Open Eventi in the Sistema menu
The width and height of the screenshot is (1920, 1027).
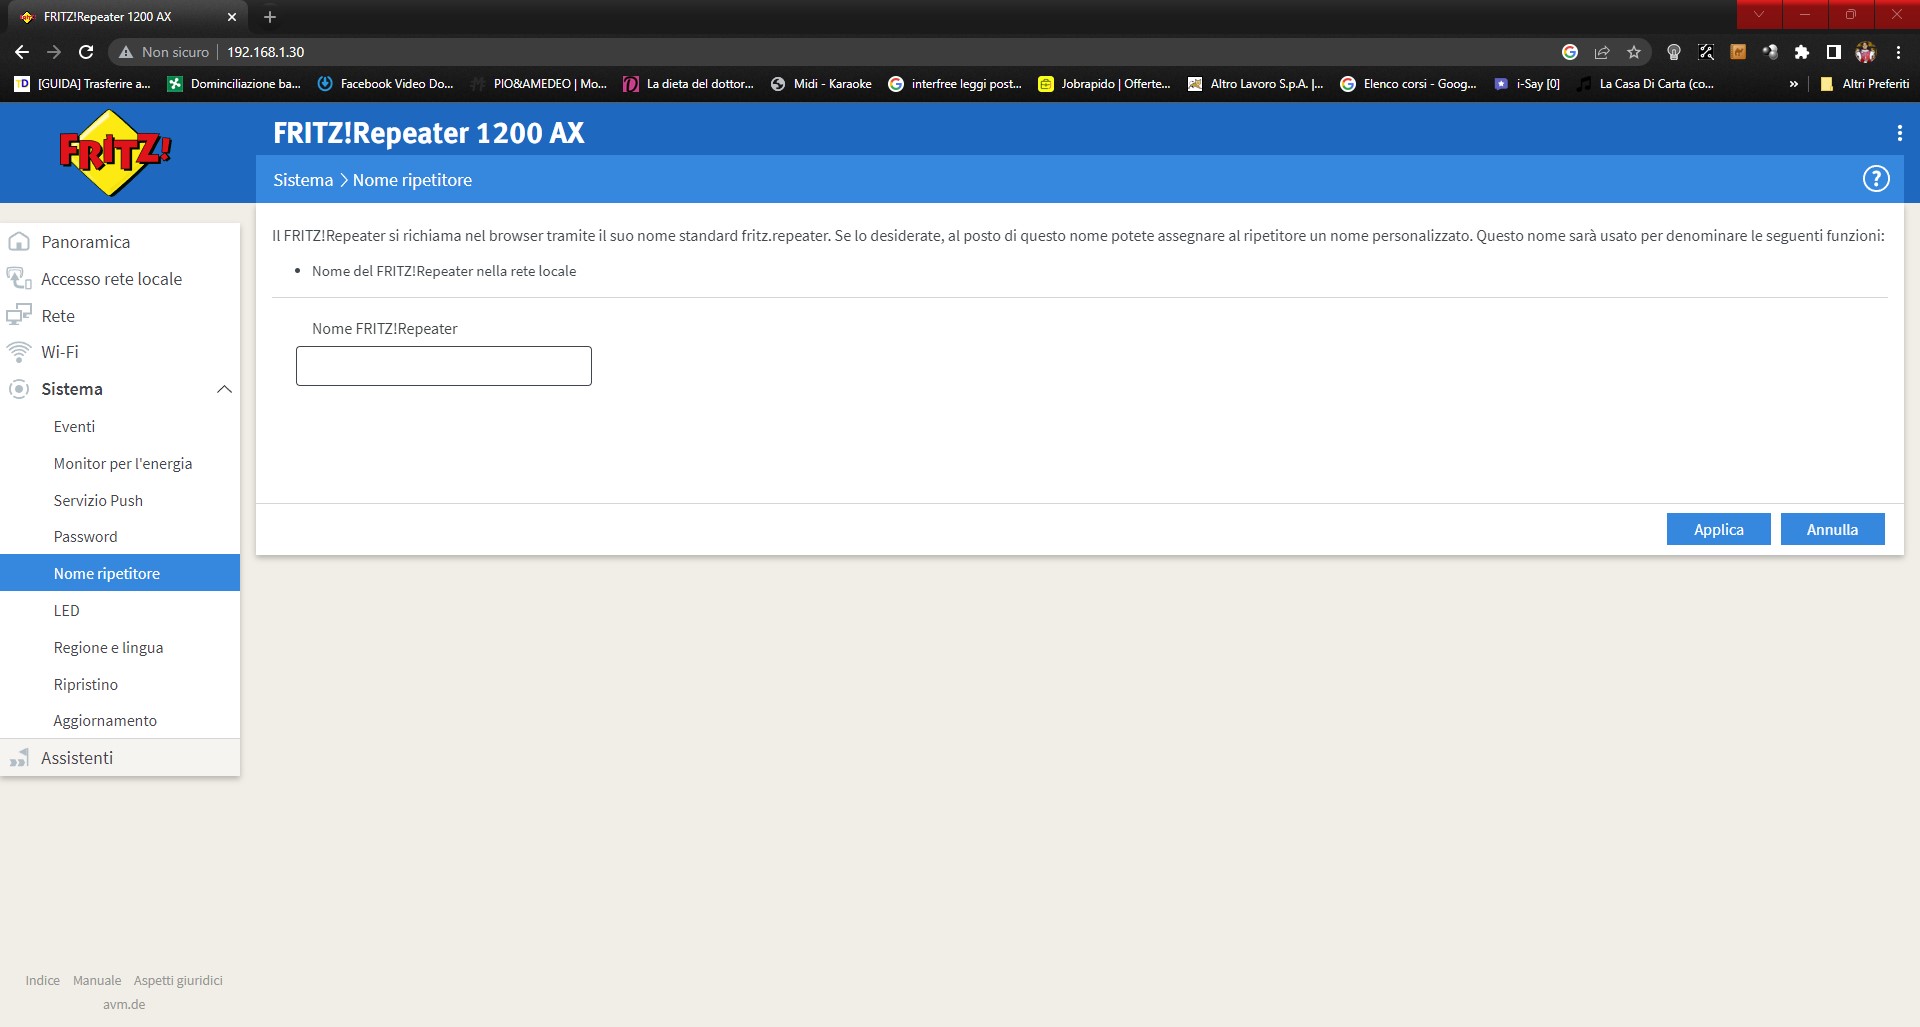[74, 426]
